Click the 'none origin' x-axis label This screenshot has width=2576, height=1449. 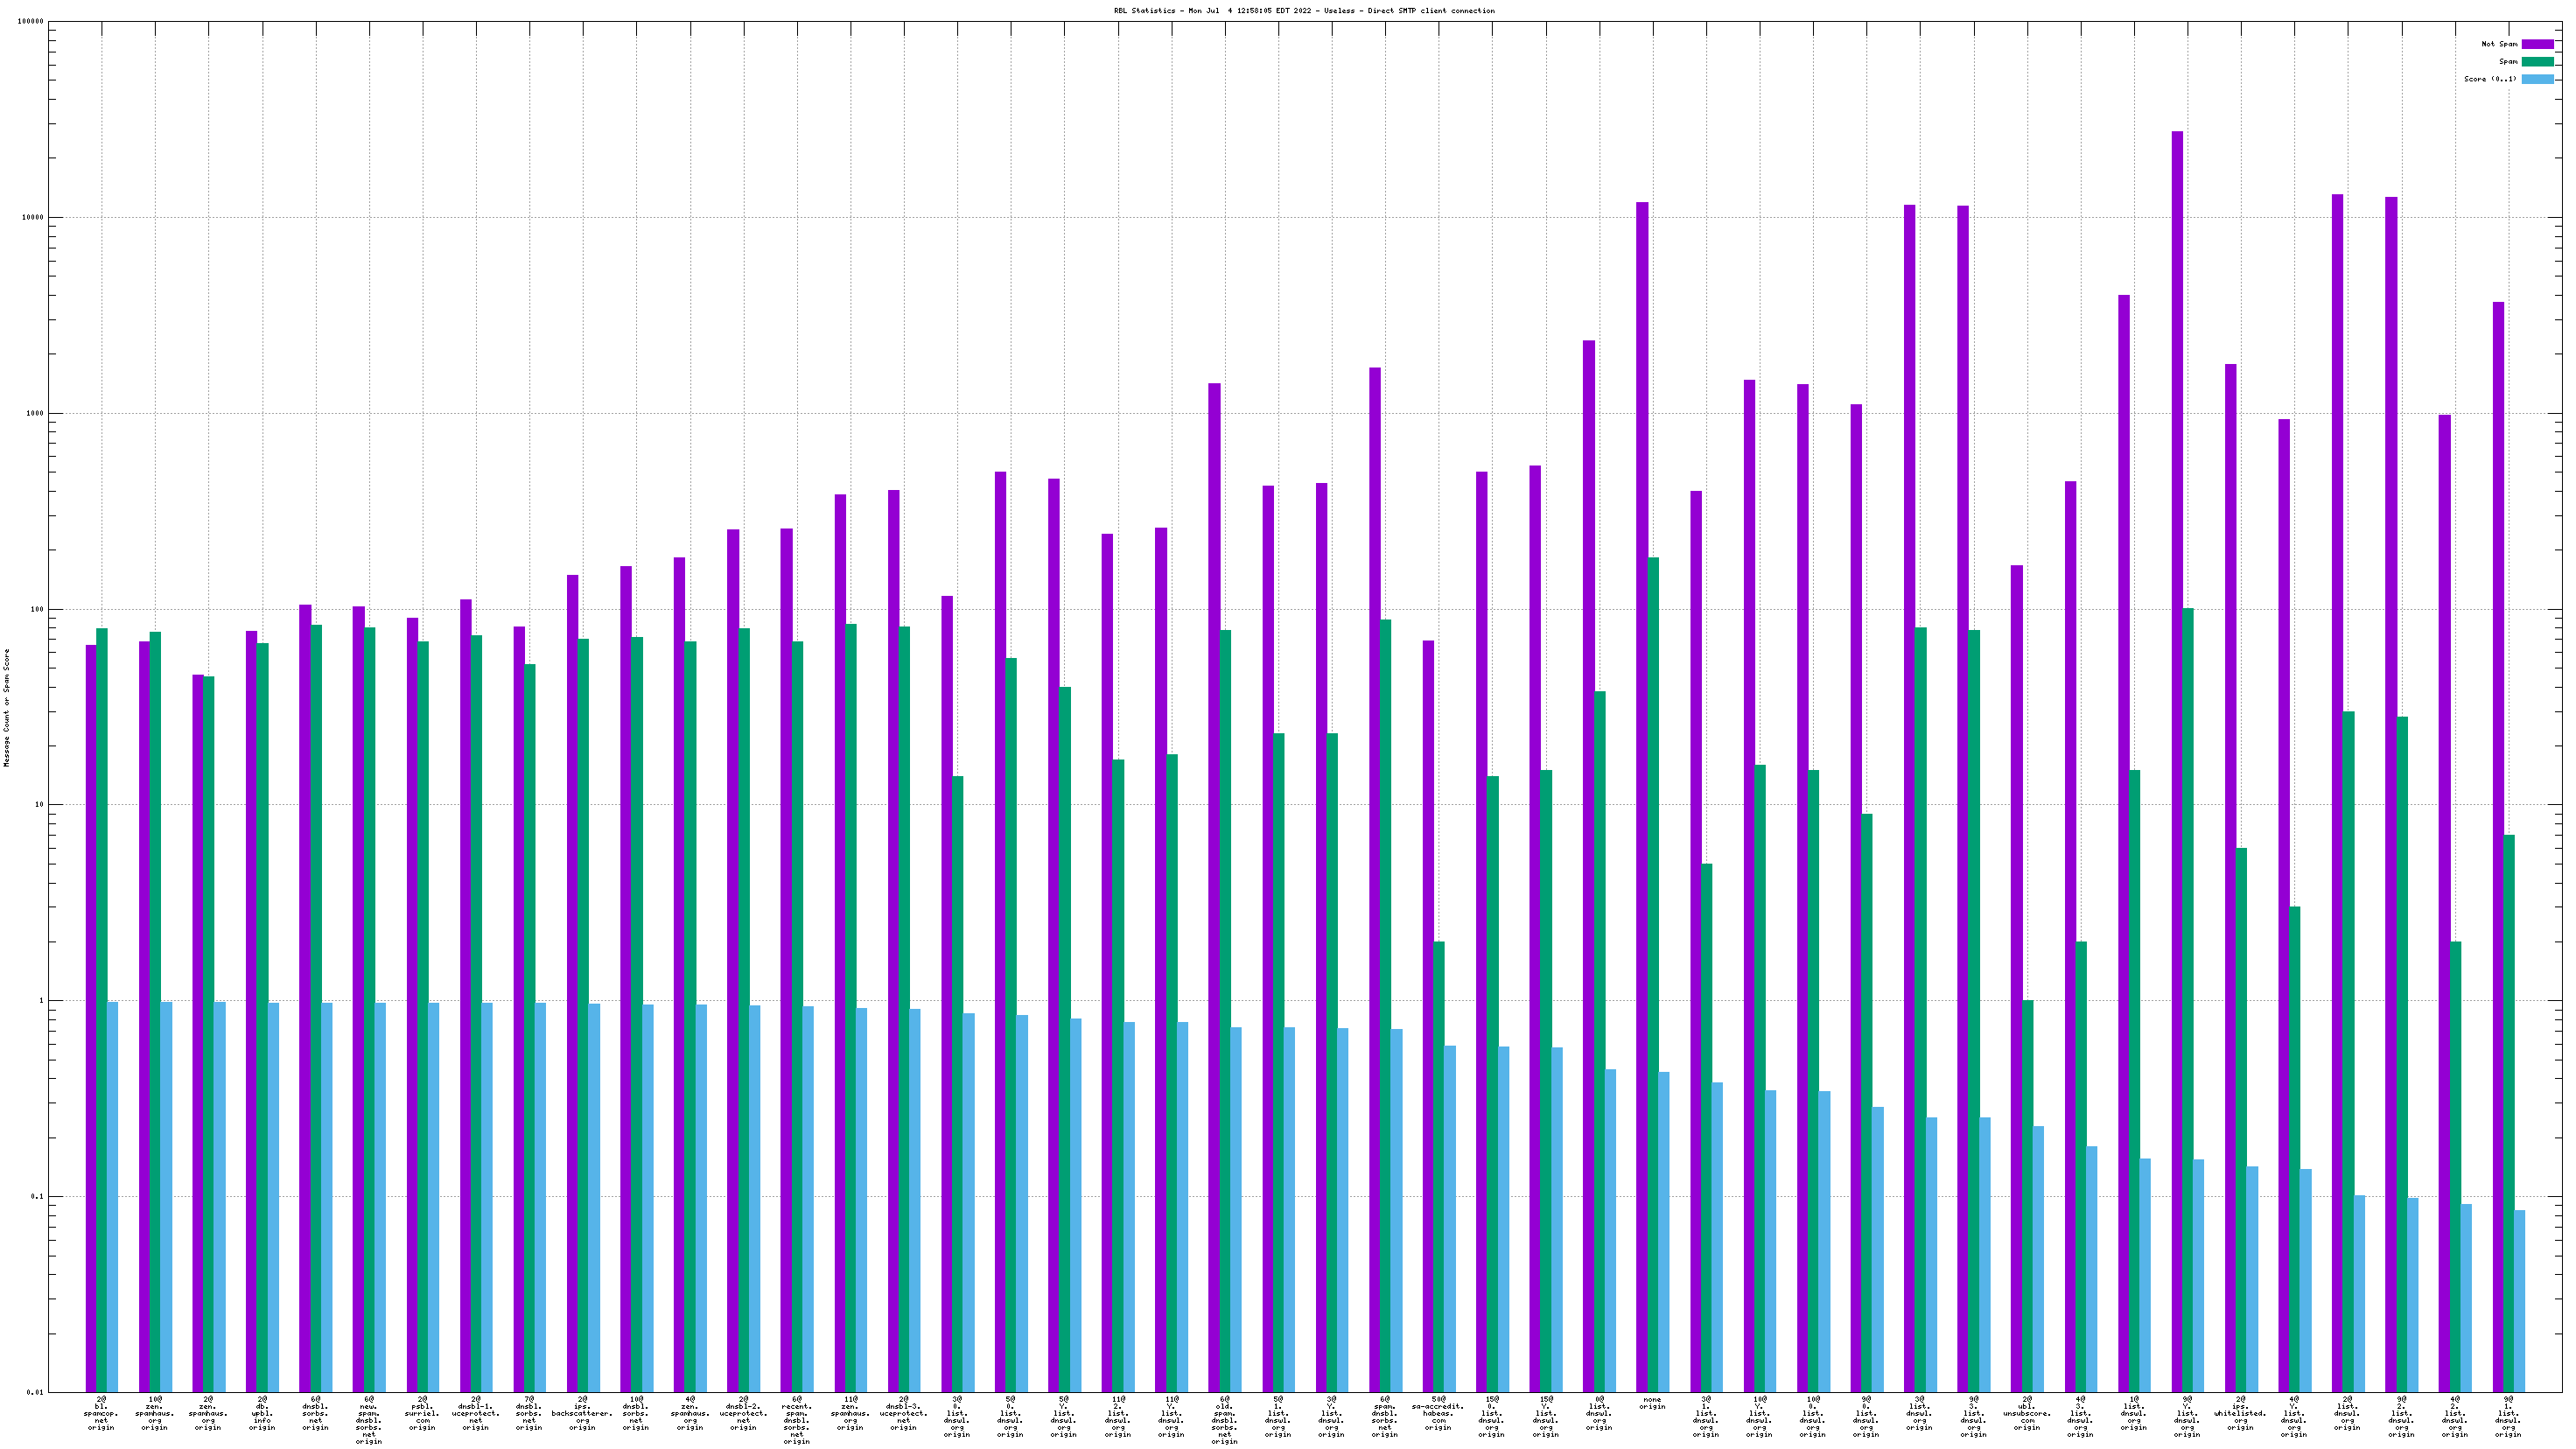click(x=1651, y=1403)
